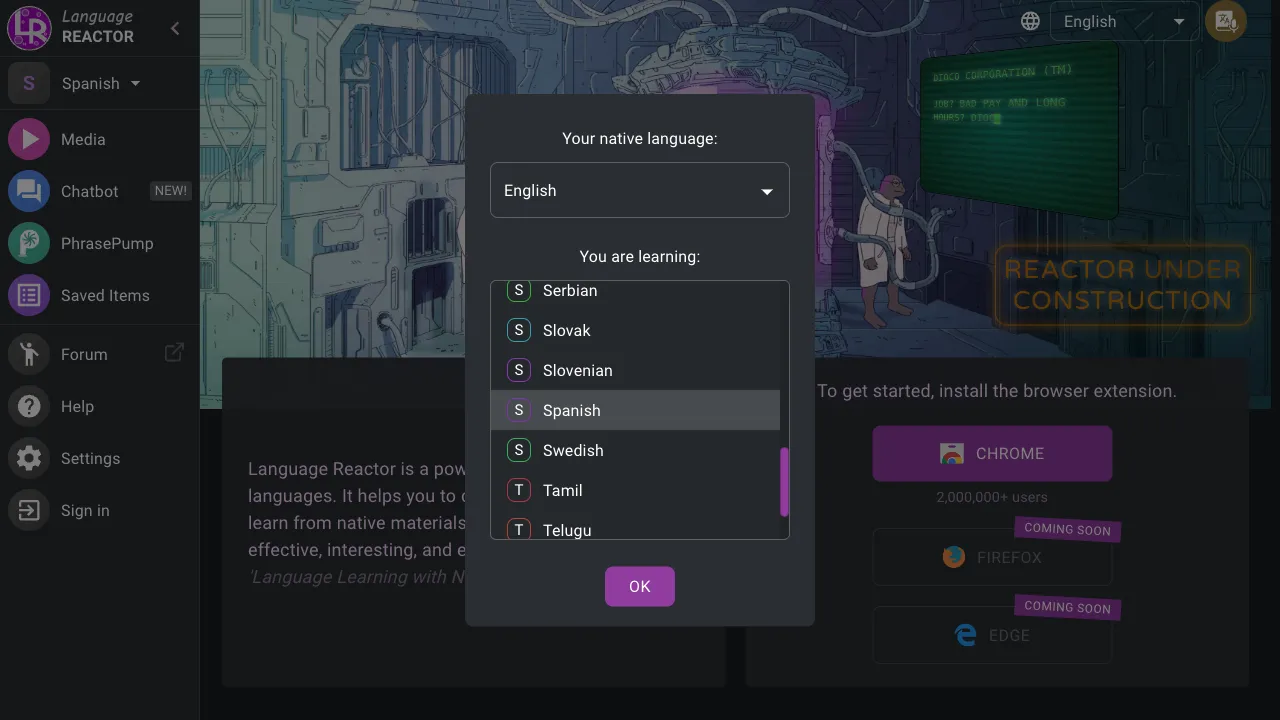Click the Sign in label in the sidebar

click(85, 510)
